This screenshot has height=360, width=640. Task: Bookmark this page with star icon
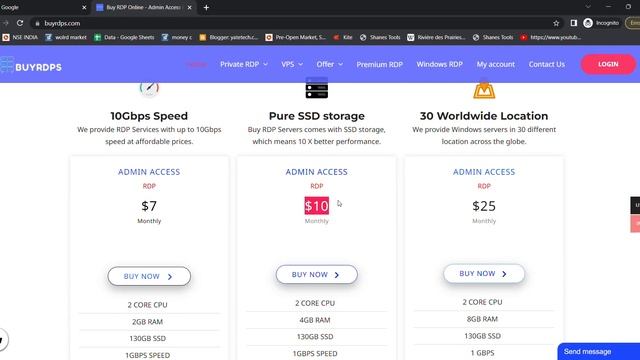tap(556, 23)
